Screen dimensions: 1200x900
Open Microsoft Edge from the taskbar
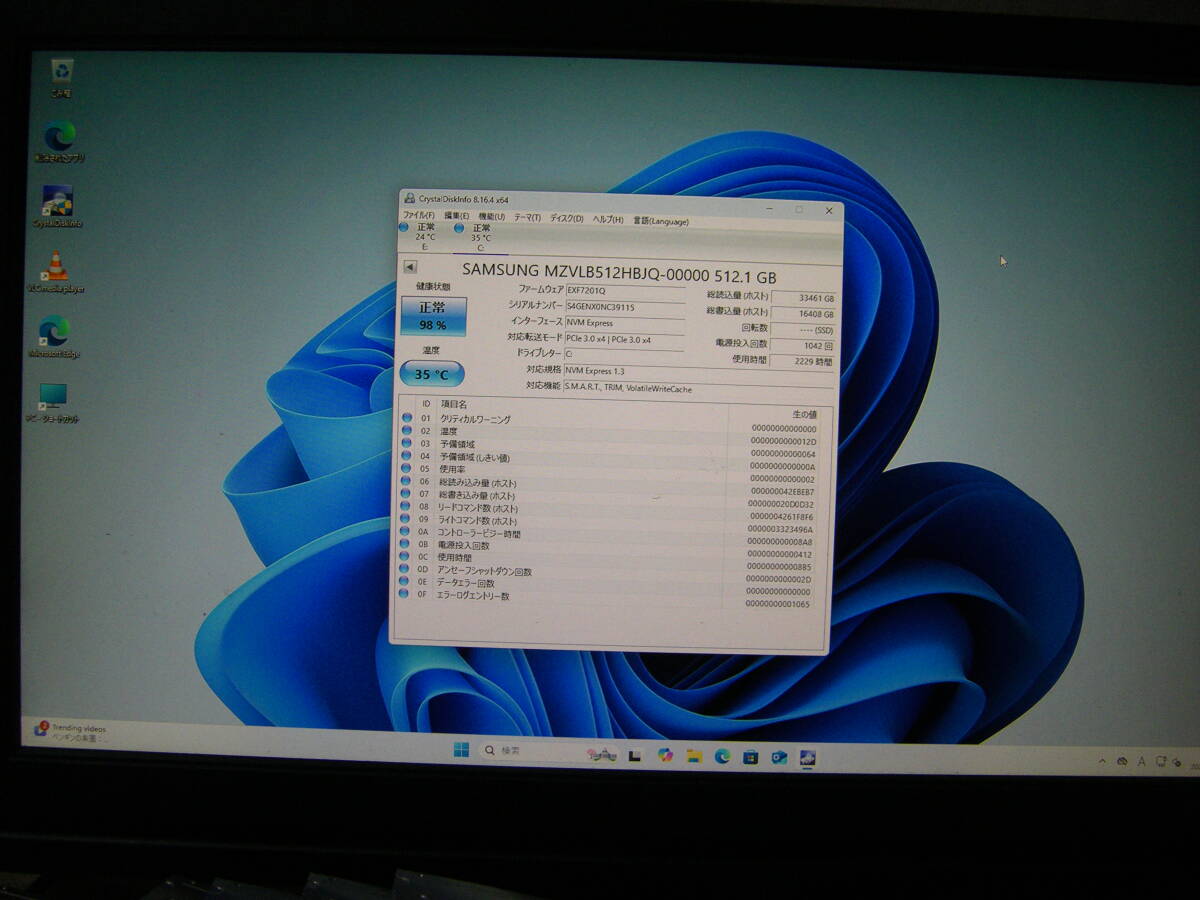[x=721, y=756]
